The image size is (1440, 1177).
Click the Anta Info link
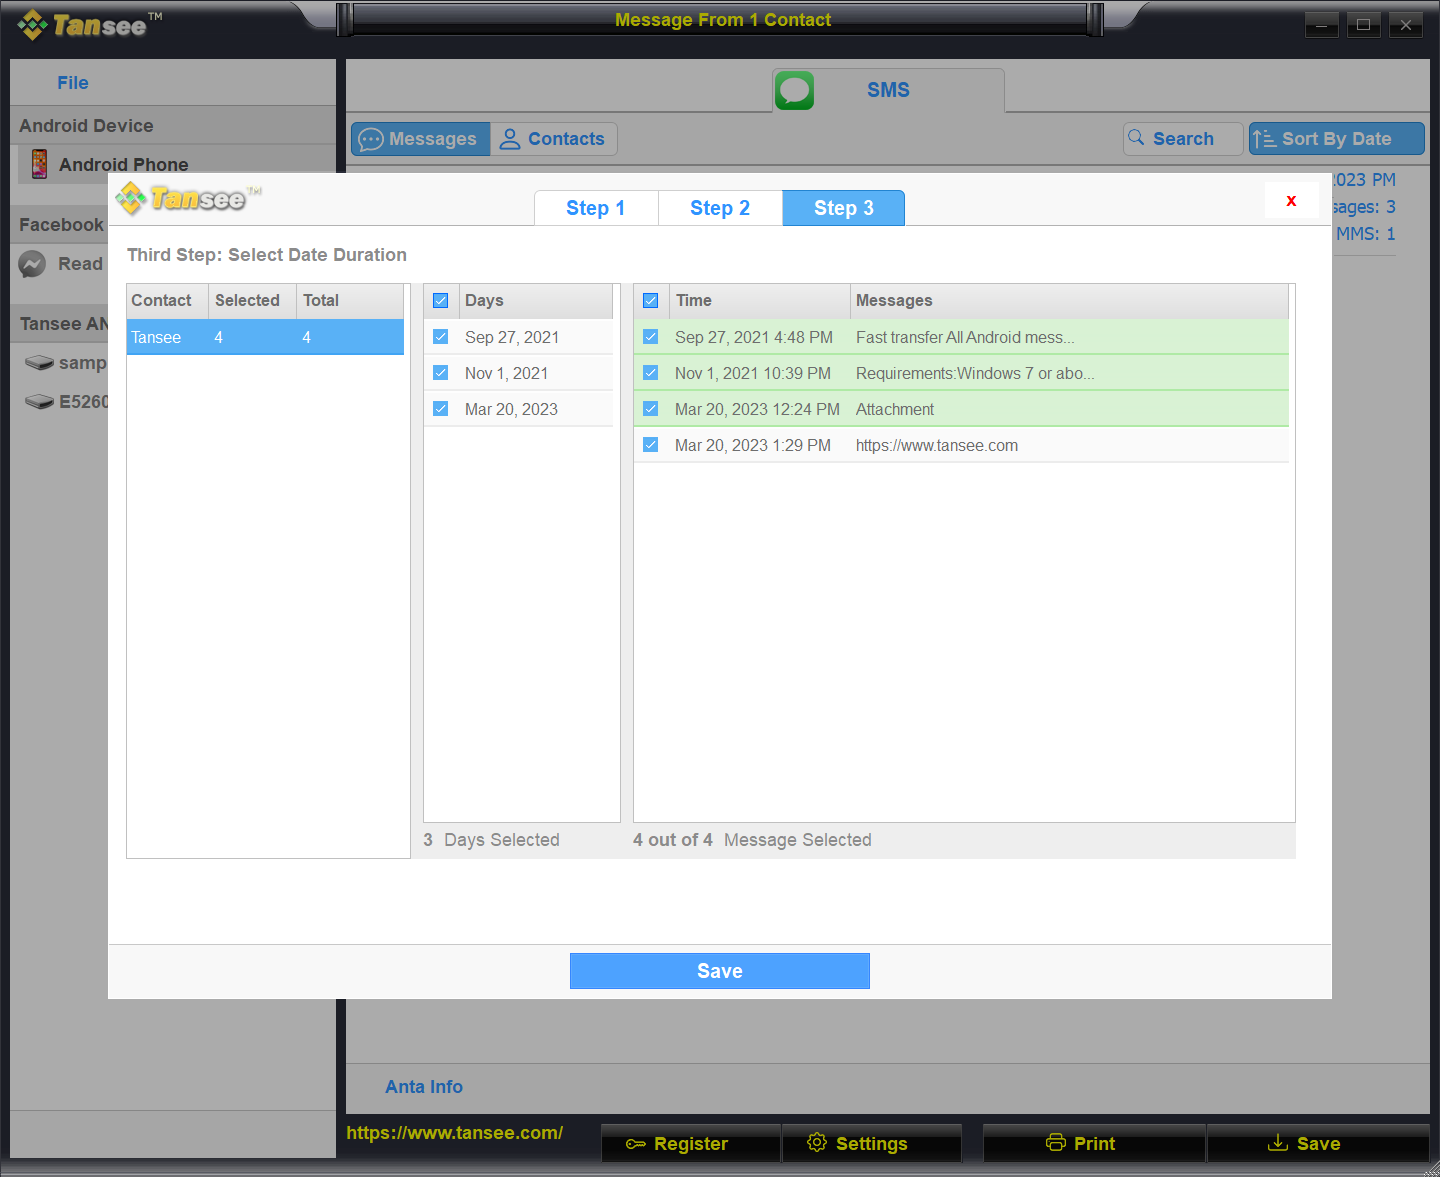click(424, 1087)
